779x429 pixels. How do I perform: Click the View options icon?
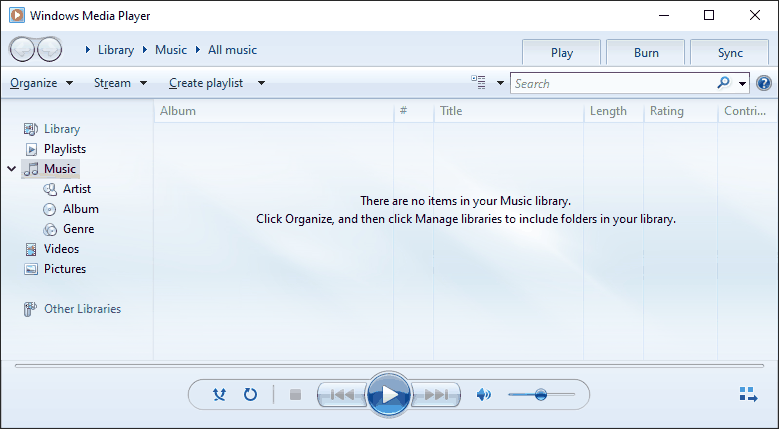479,82
